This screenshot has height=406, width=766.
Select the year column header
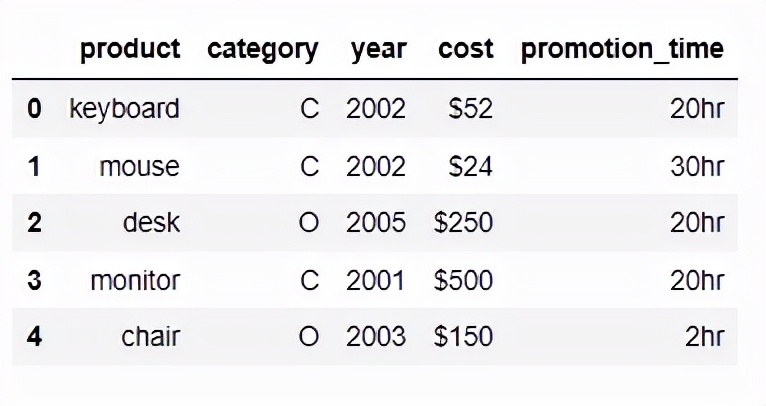tap(379, 51)
